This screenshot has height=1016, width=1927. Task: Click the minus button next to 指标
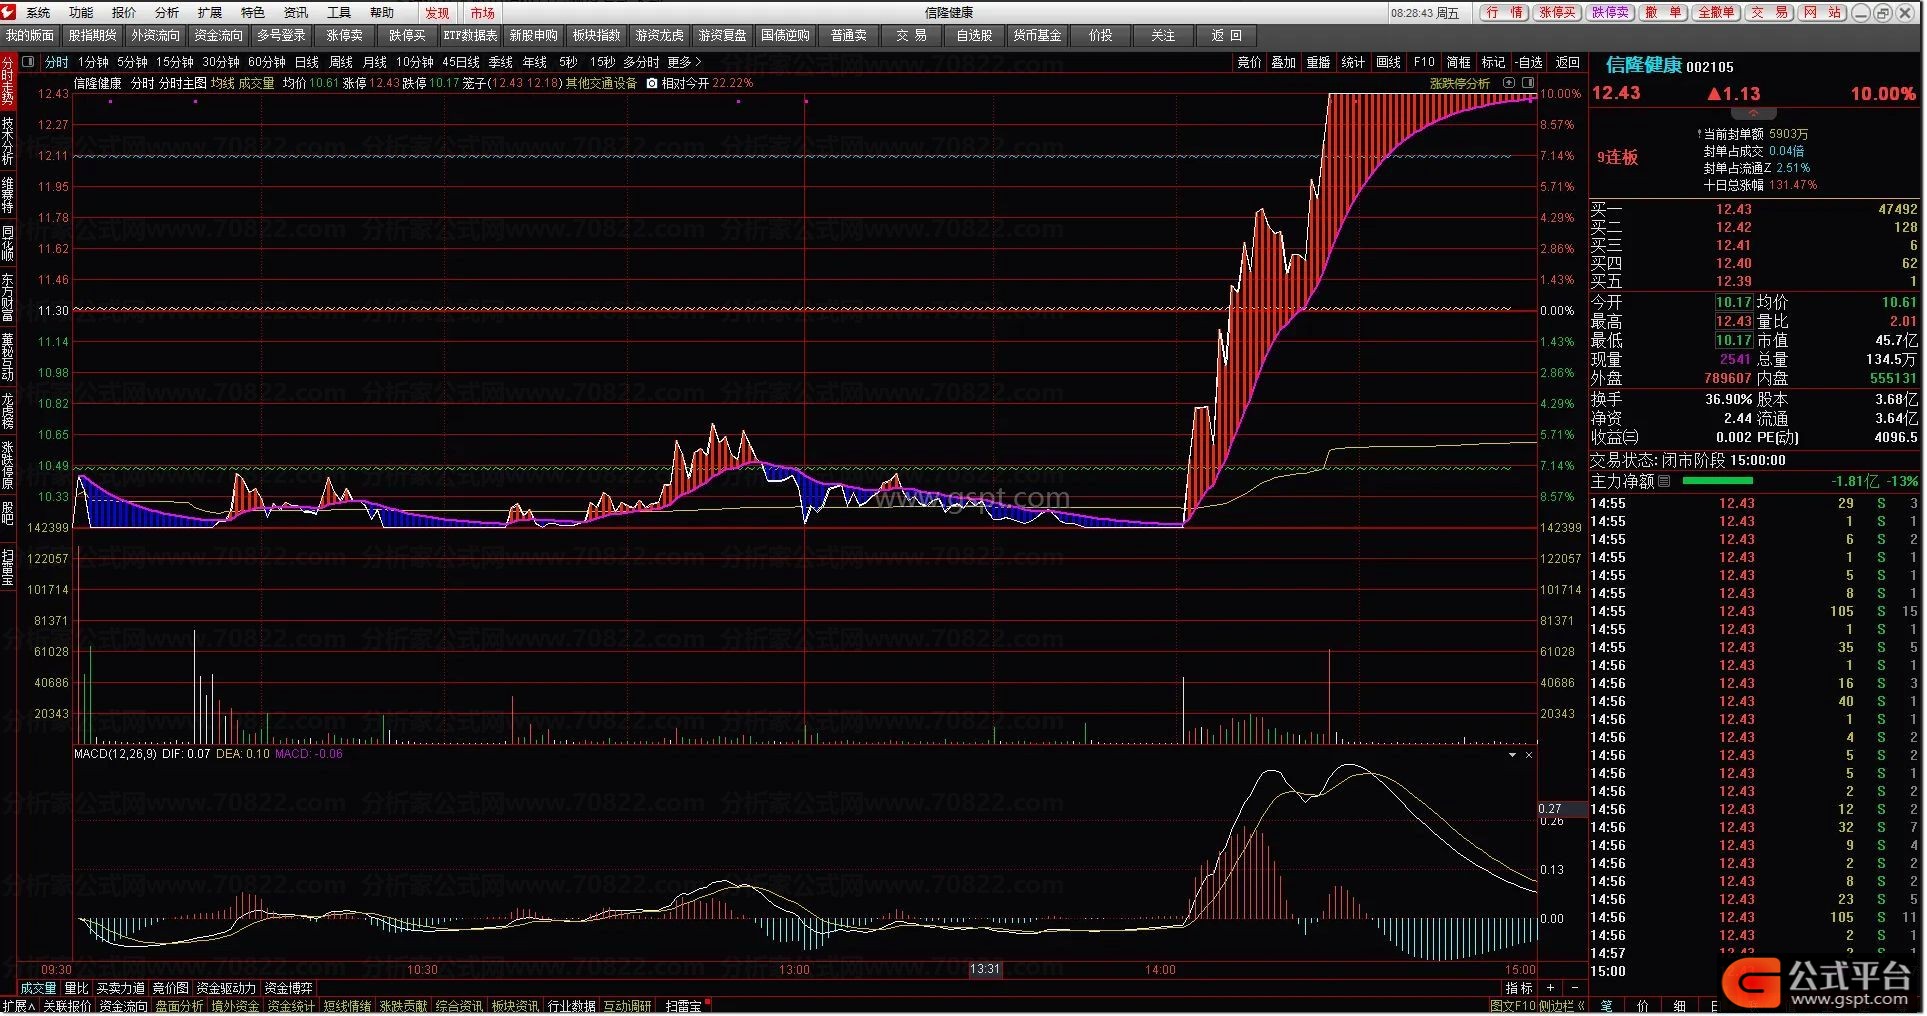[1575, 988]
